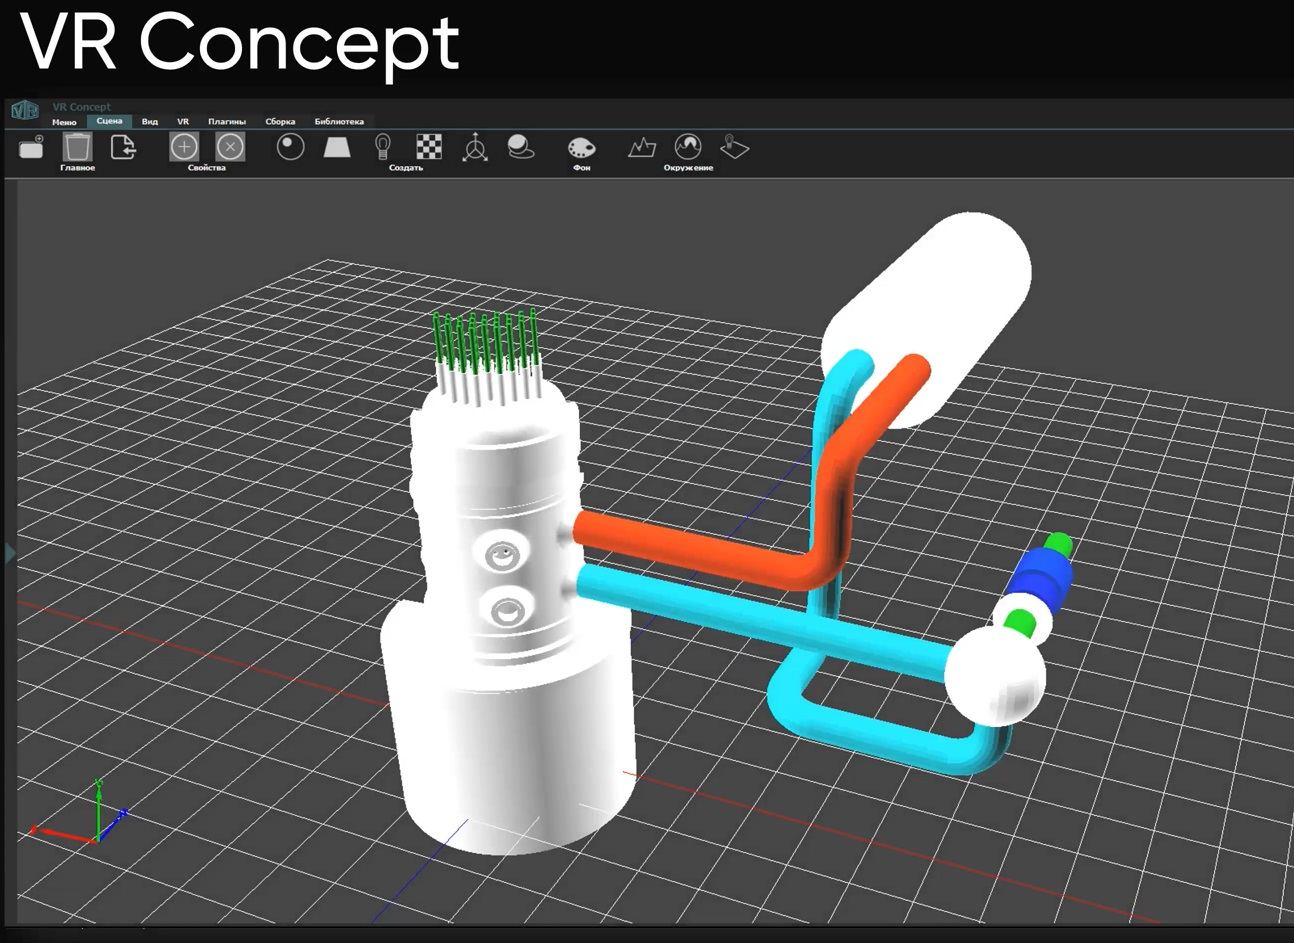Open the Плагины tab
The width and height of the screenshot is (1294, 943).
[227, 122]
